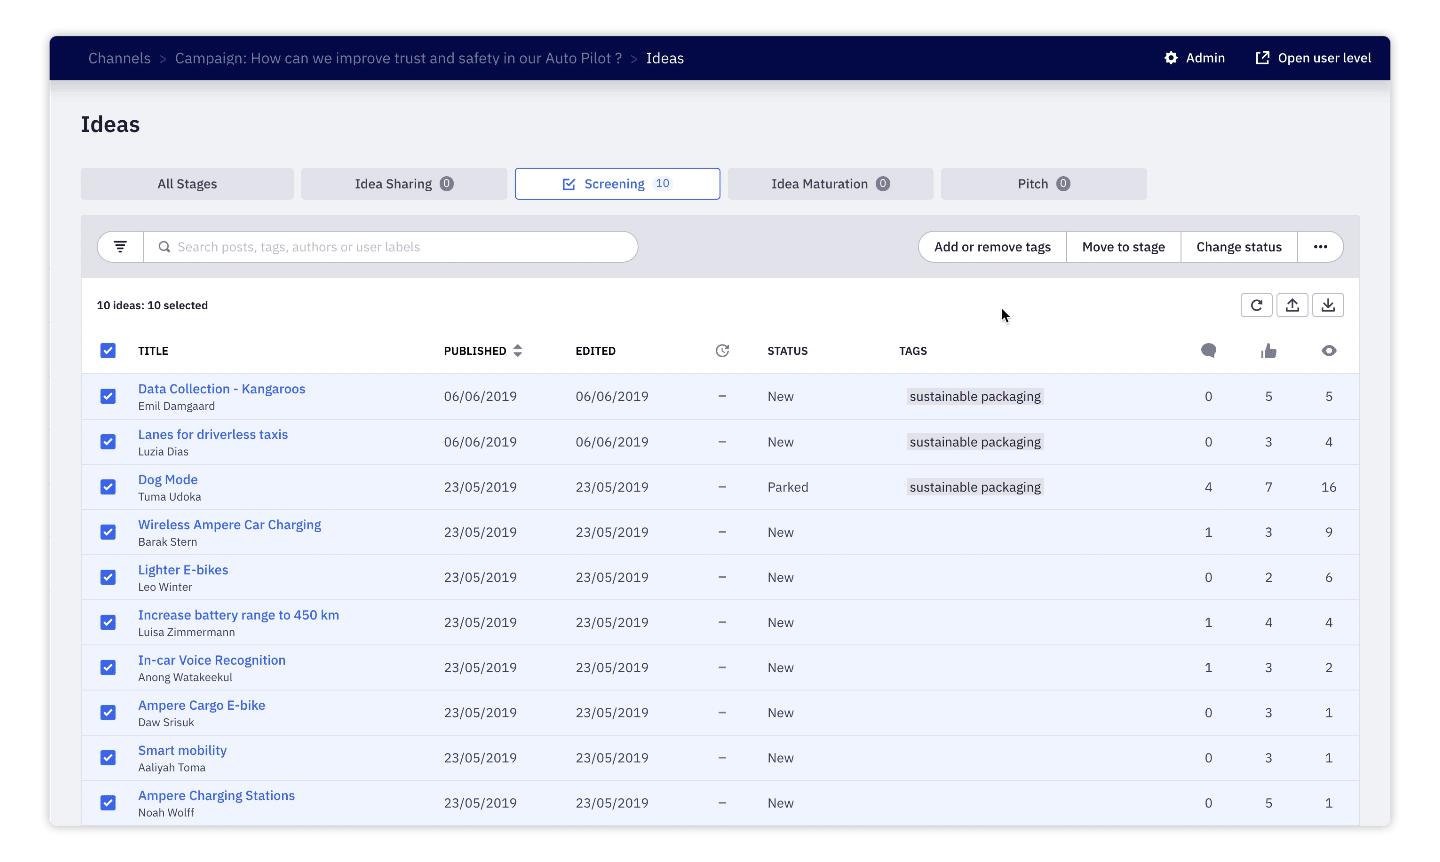Viewport: 1440px width, 862px height.
Task: Switch to the Idea Maturation tab
Action: 830,184
